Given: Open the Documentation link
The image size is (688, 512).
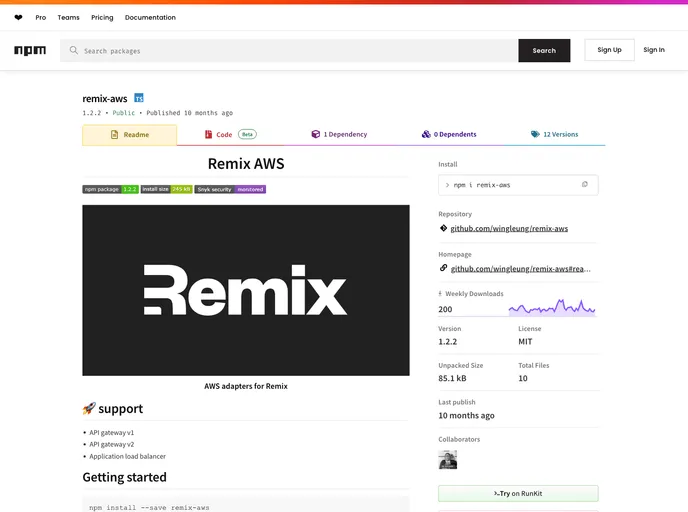Looking at the screenshot, I should click(150, 18).
